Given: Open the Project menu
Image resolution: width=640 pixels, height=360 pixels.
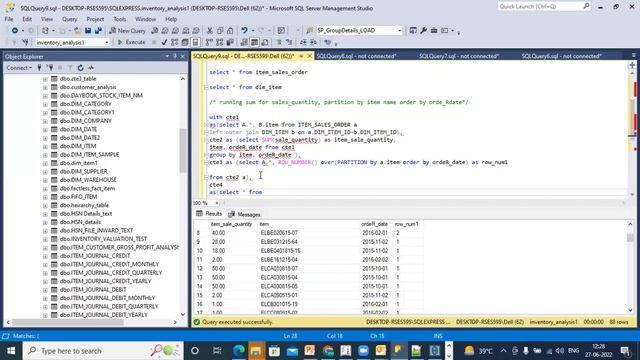Looking at the screenshot, I should pos(95,19).
